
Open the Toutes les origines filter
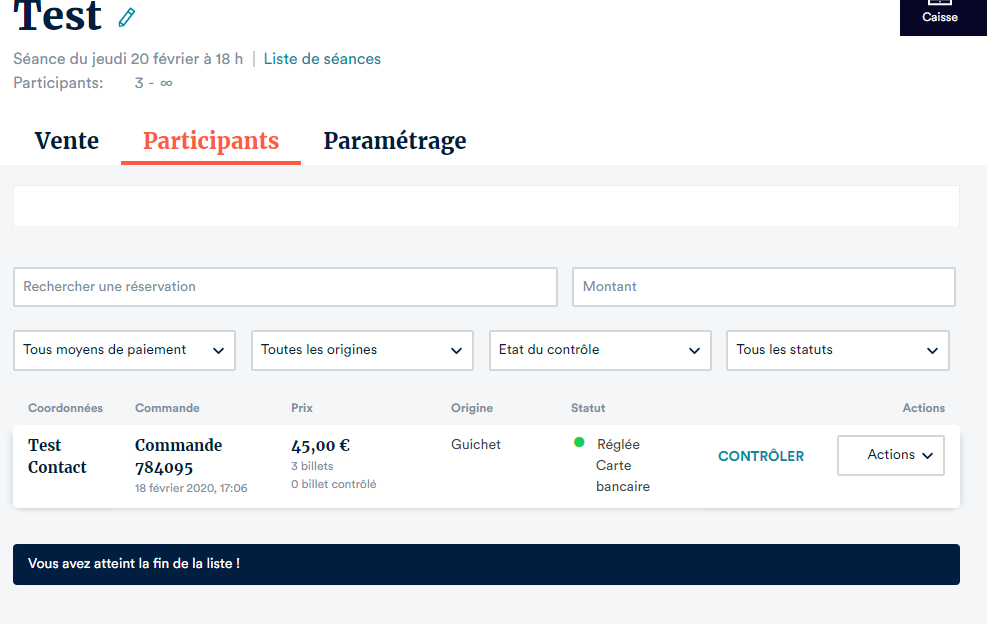click(362, 350)
